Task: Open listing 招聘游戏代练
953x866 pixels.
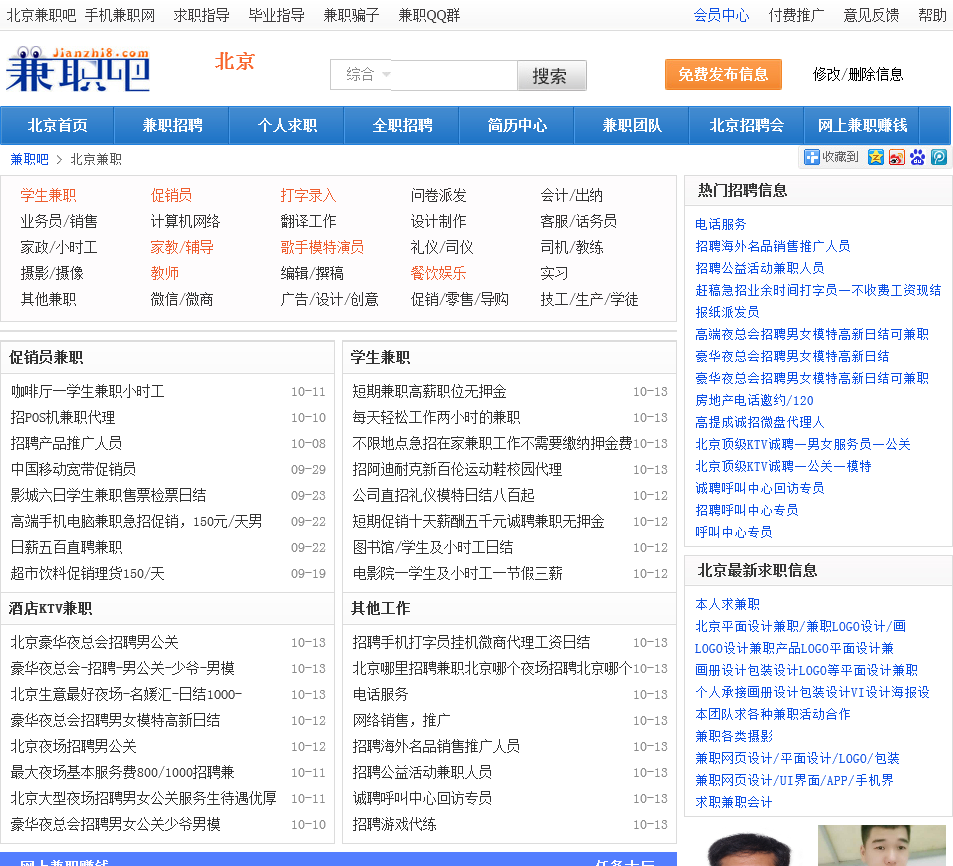Action: click(x=394, y=824)
